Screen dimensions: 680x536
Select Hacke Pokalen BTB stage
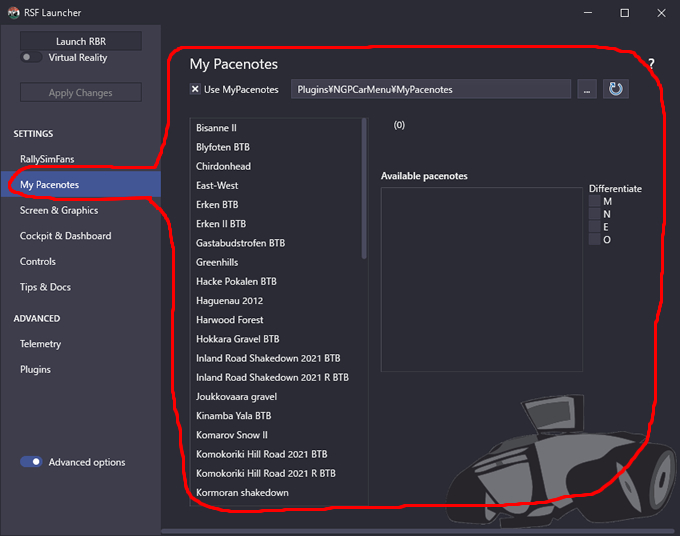click(275, 281)
